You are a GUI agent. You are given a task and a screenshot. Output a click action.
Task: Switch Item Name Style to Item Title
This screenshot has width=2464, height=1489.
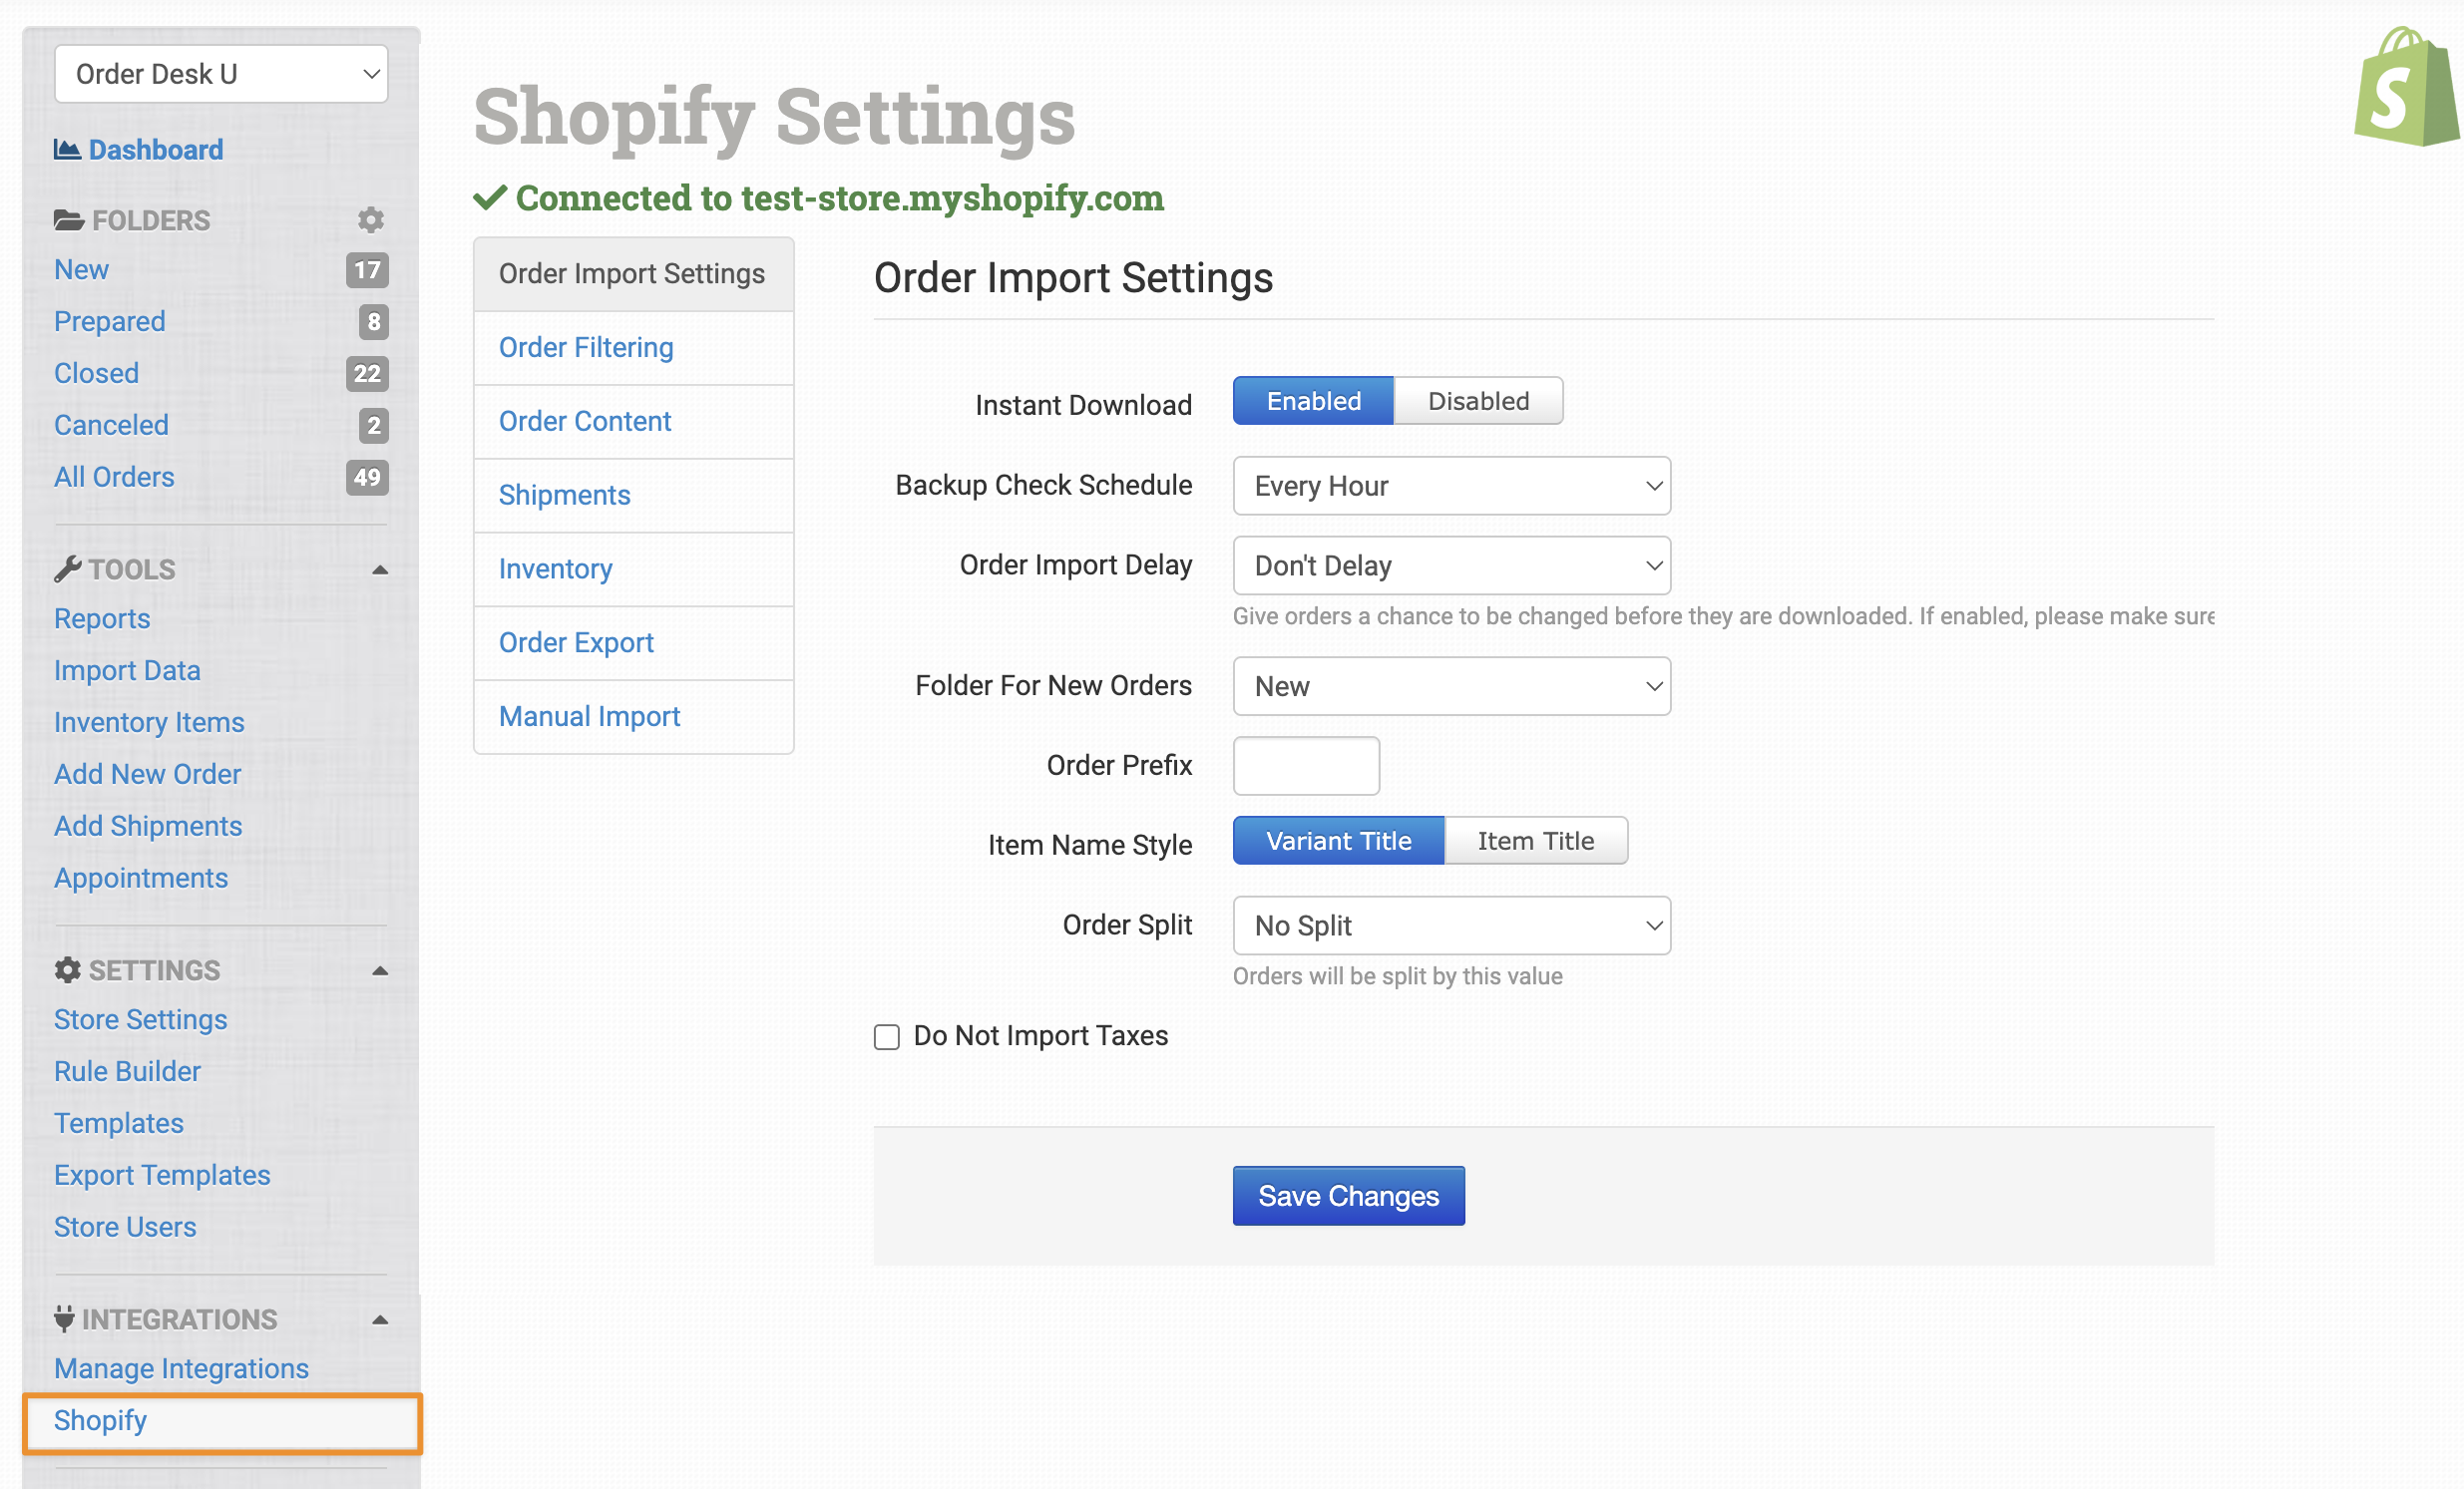[x=1535, y=841]
